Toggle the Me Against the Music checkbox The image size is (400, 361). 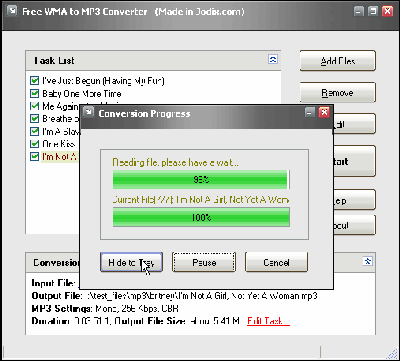pyautogui.click(x=34, y=106)
